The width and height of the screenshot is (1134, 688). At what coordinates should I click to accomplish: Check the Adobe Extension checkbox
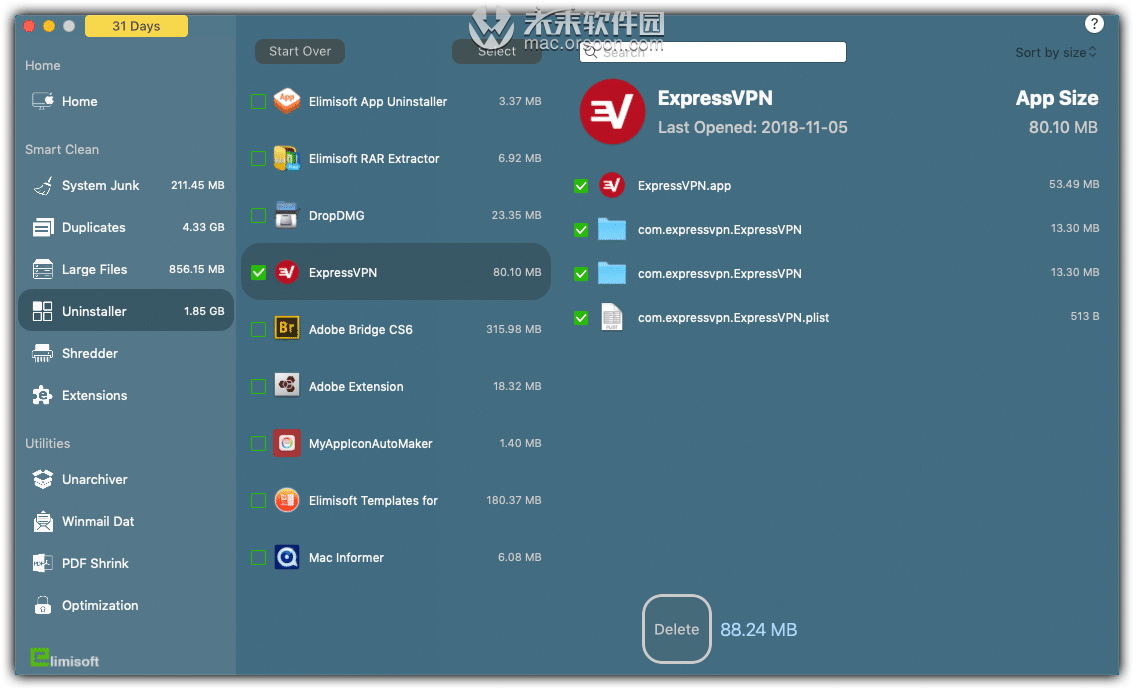[x=258, y=387]
